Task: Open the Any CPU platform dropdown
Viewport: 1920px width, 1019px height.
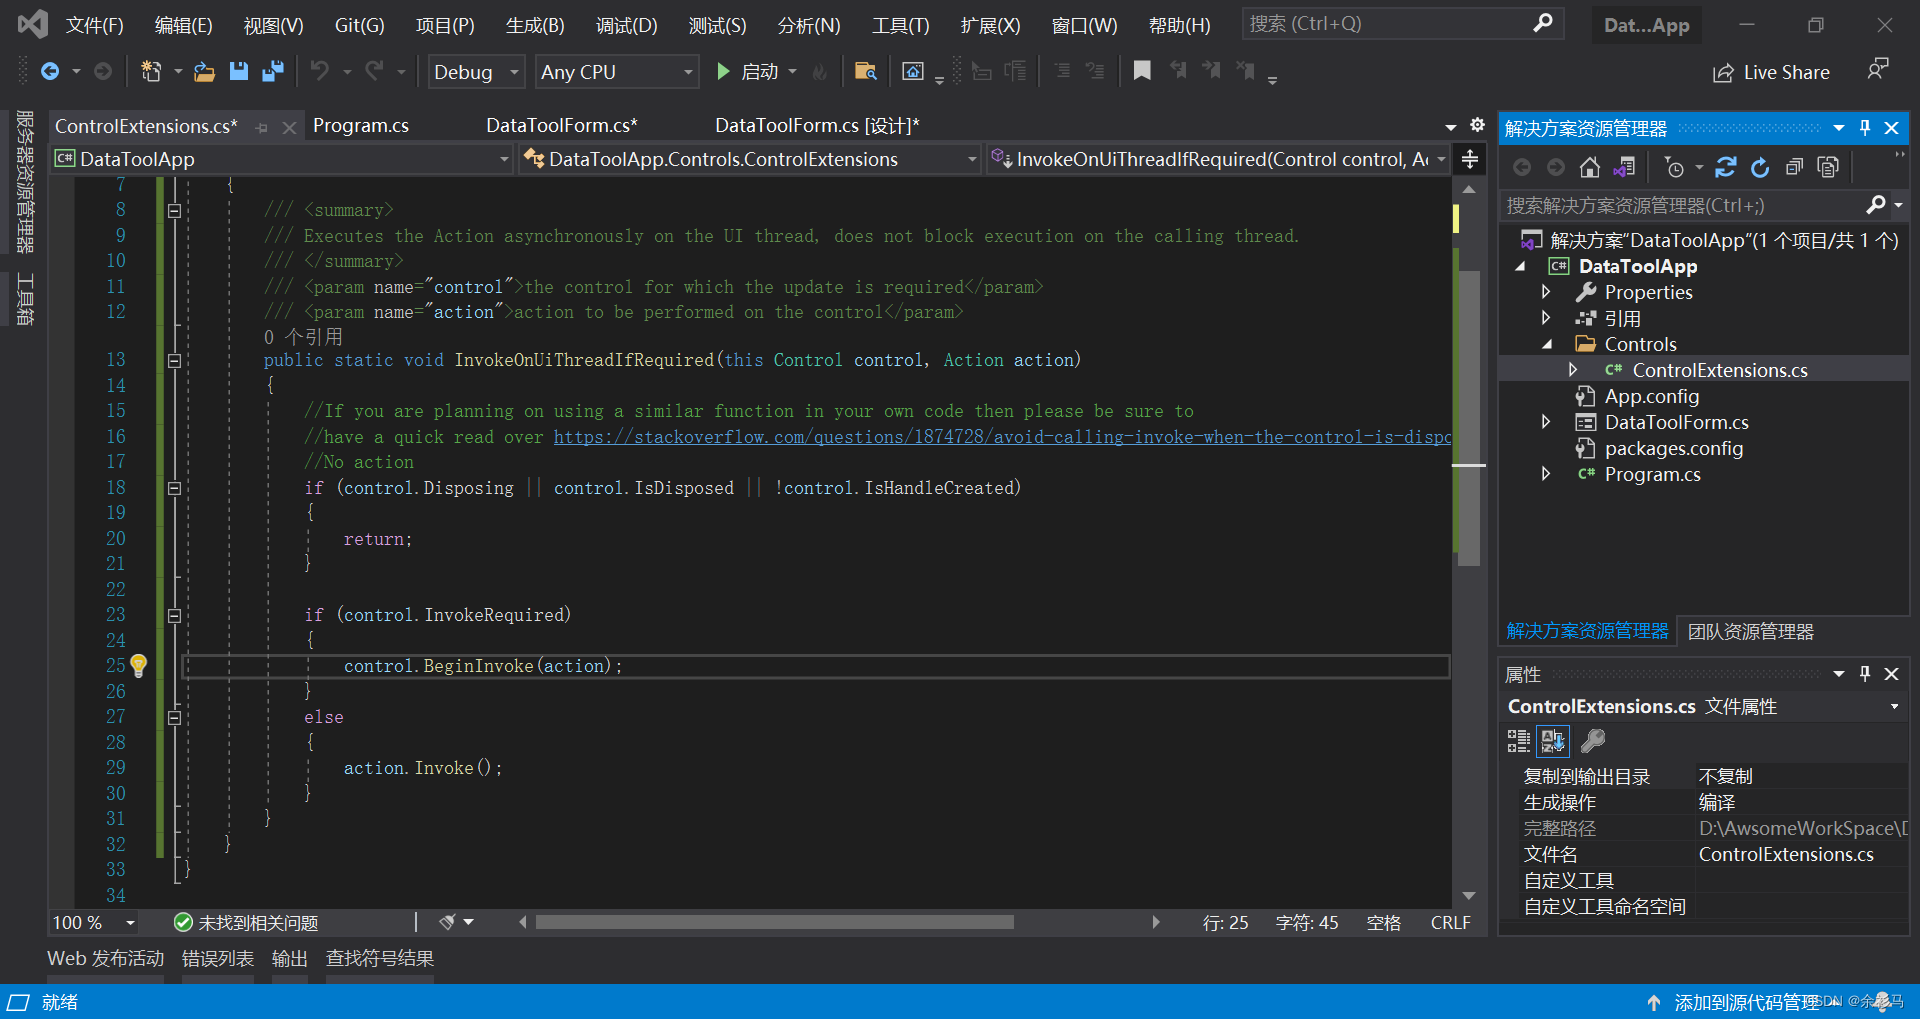Action: click(616, 71)
